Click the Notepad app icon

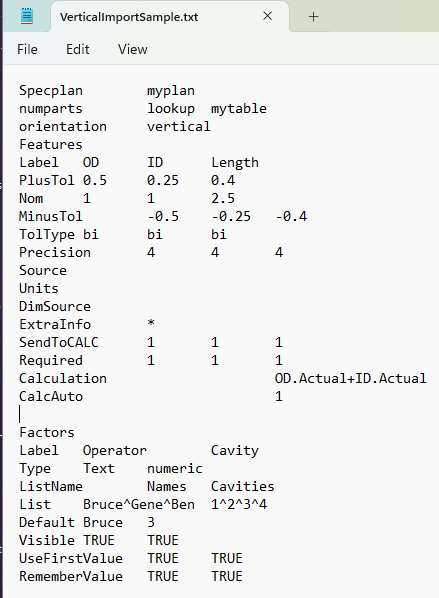coord(27,16)
